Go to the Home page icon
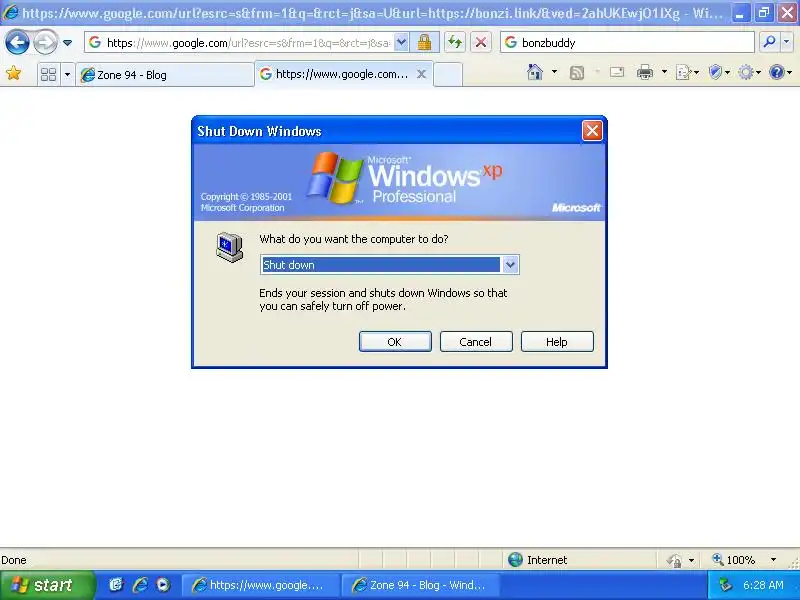 tap(535, 72)
